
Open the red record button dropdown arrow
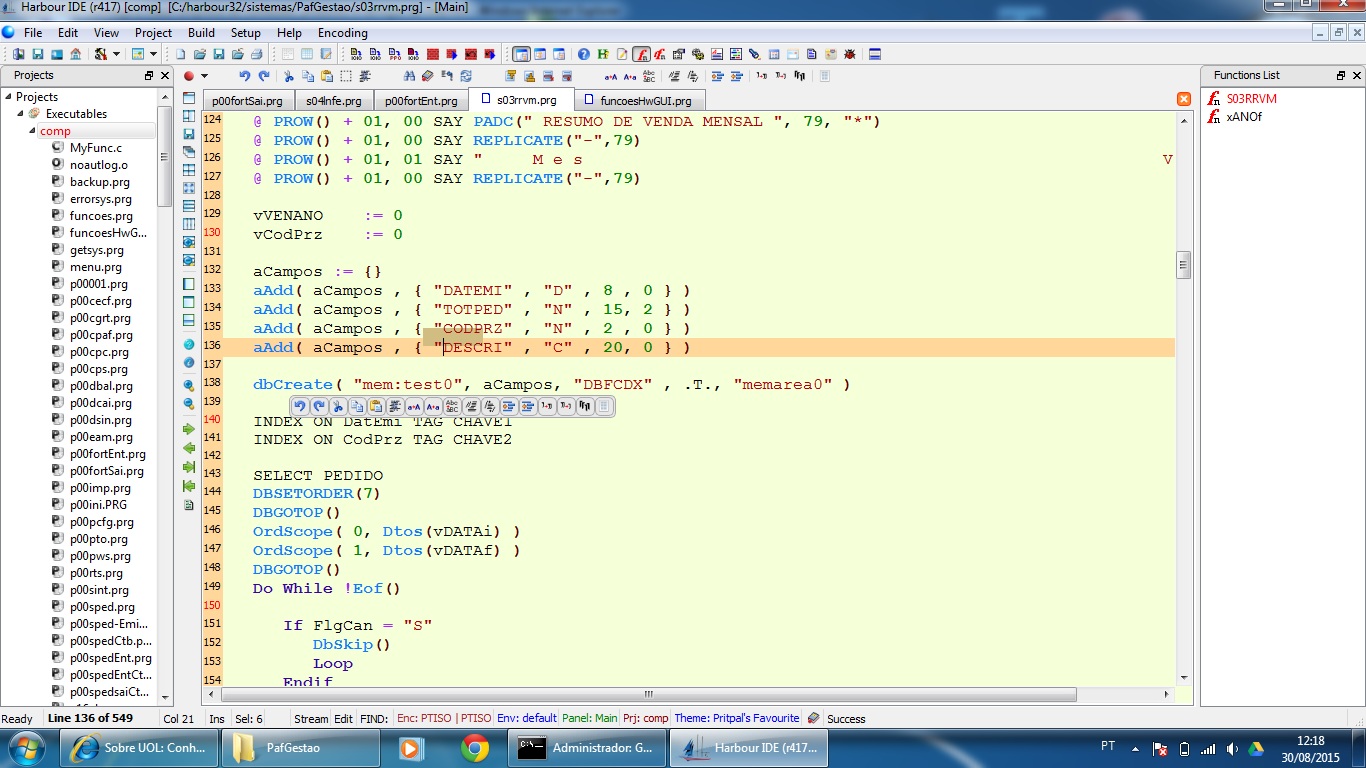click(x=205, y=76)
